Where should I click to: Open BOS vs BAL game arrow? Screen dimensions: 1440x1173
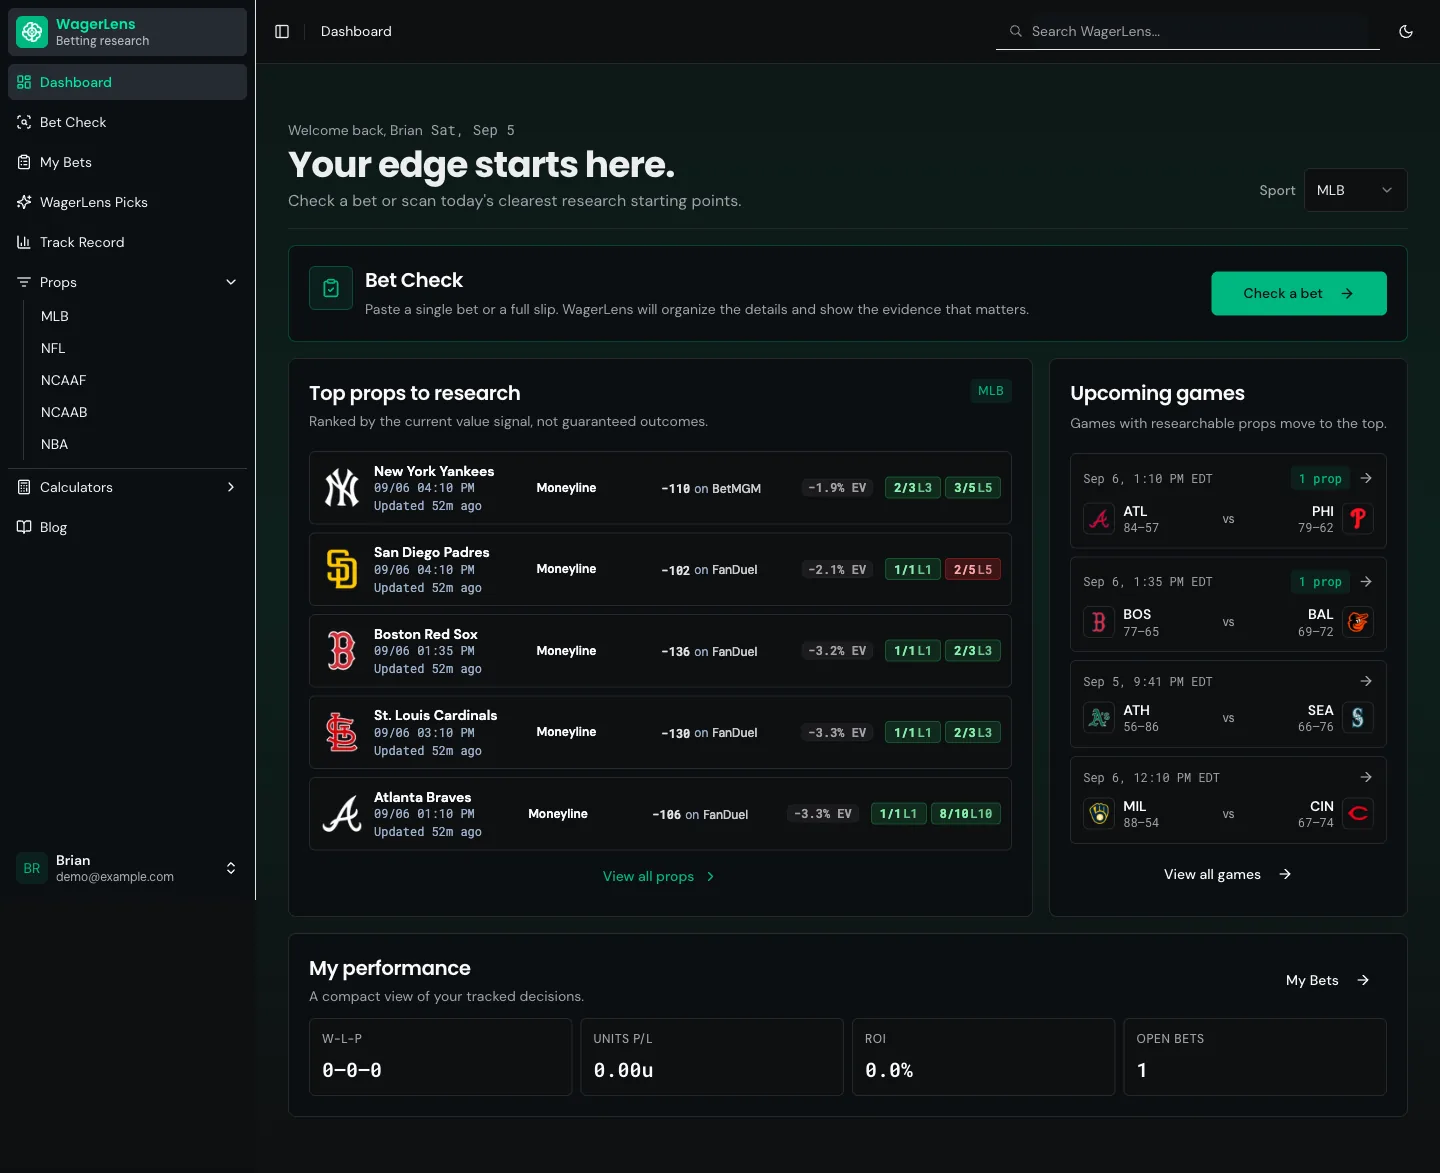1366,582
